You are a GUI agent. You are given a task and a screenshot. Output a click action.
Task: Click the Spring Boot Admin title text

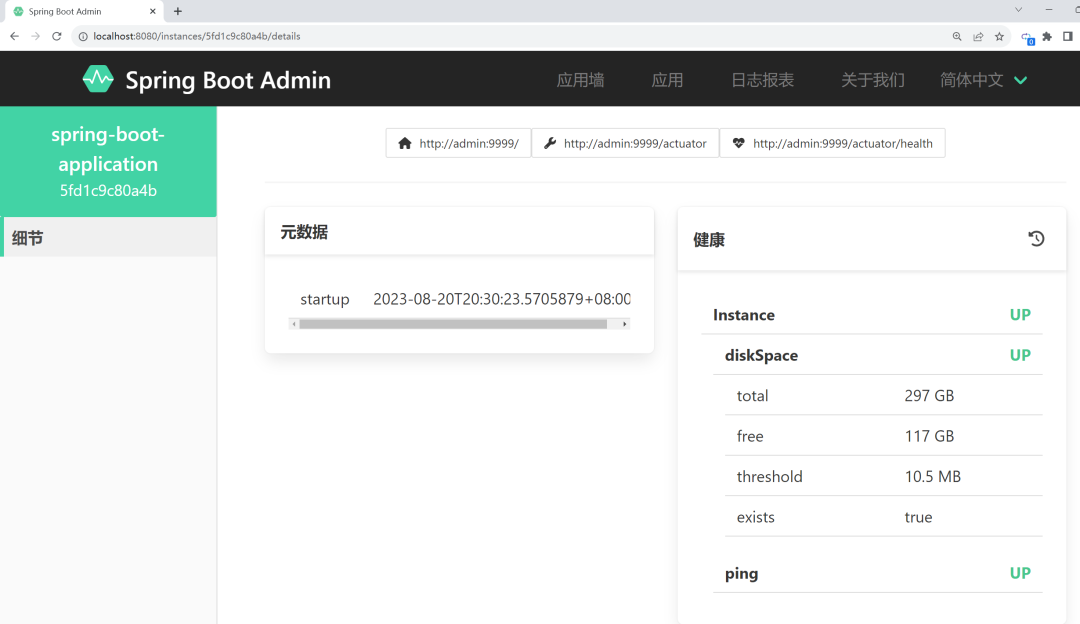228,80
